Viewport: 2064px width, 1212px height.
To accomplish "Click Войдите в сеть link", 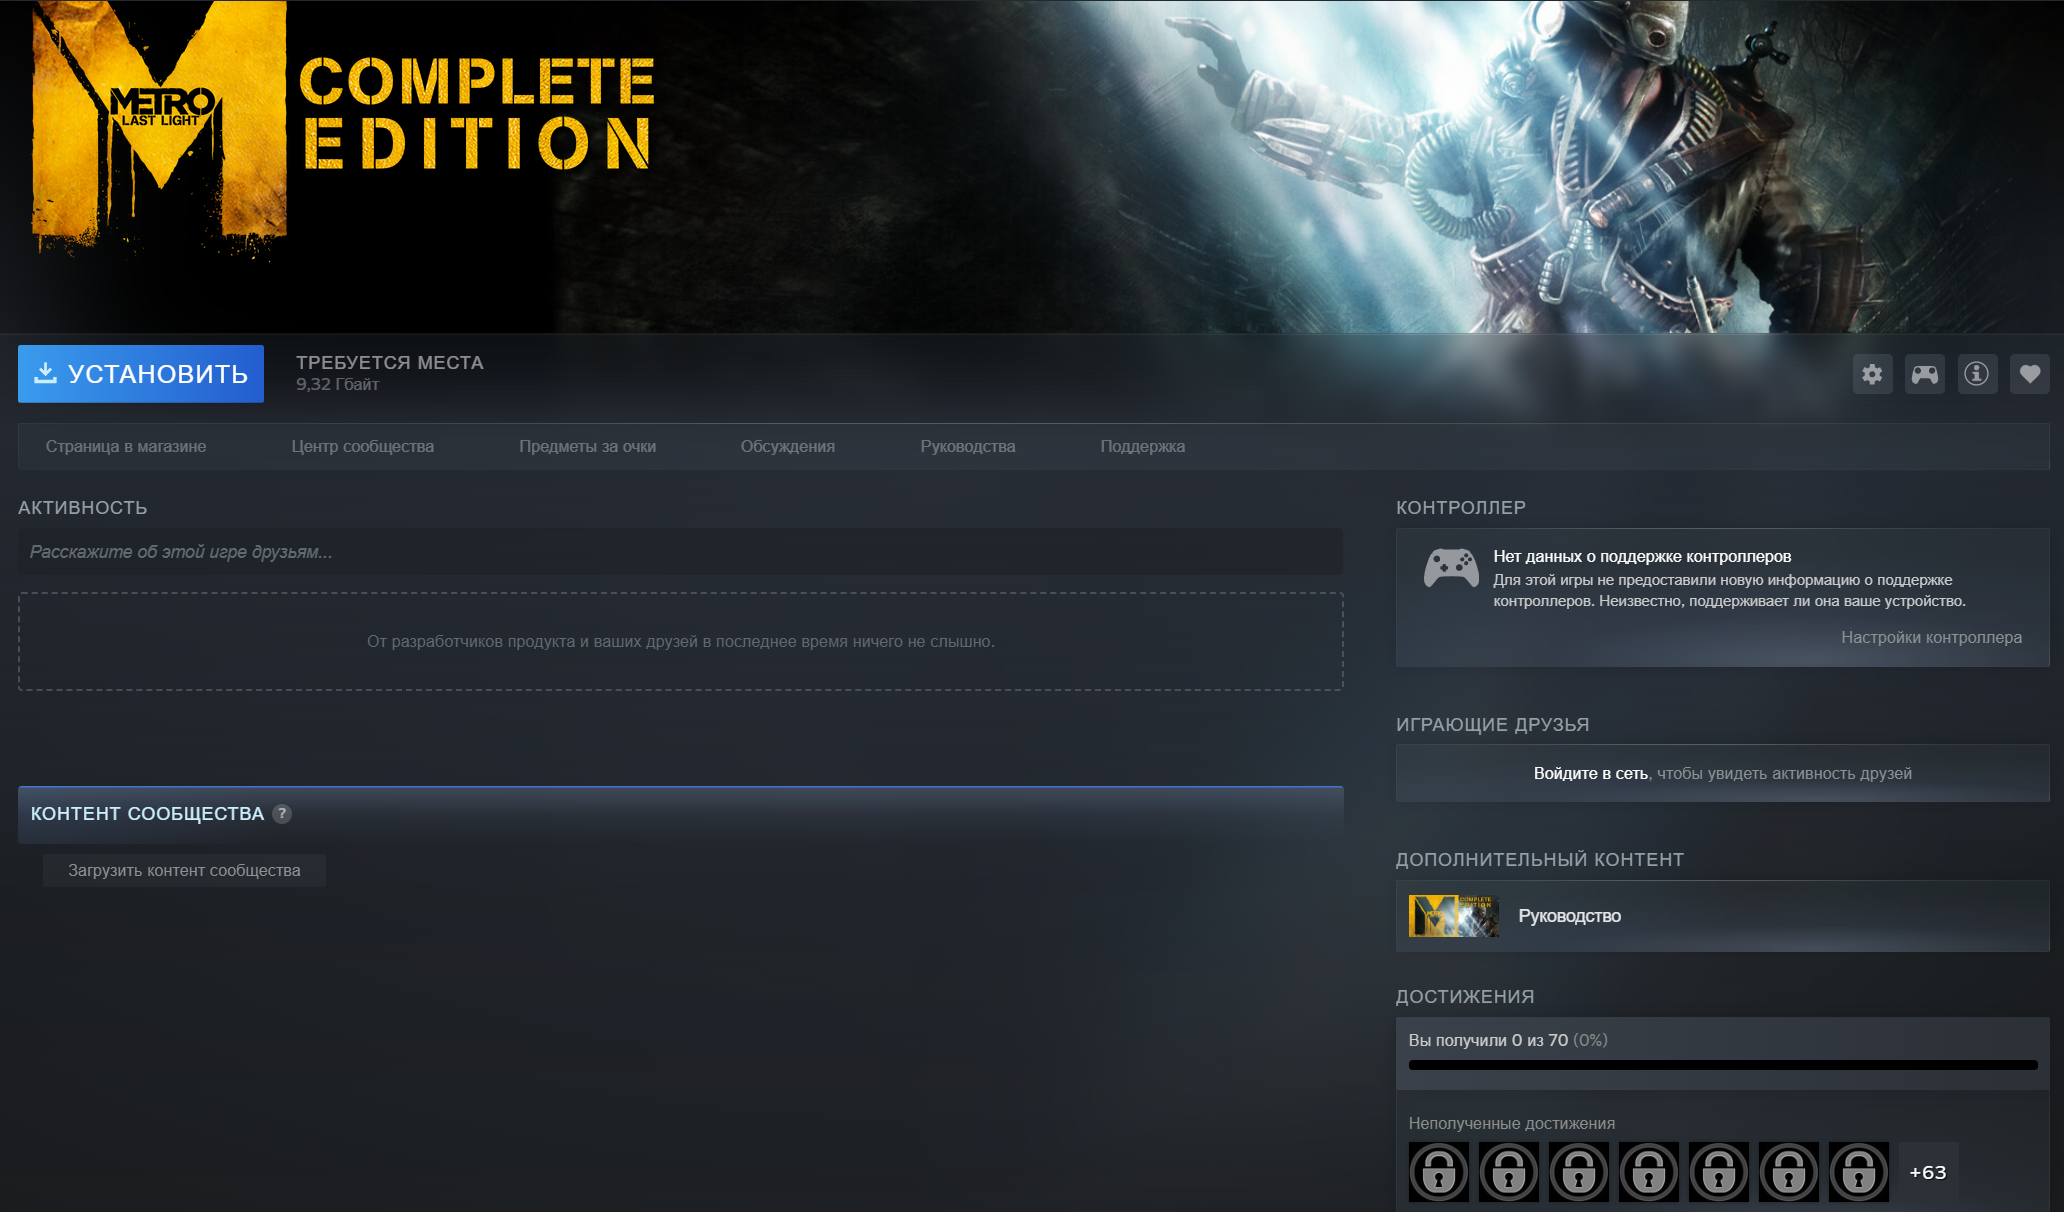I will pos(1590,773).
